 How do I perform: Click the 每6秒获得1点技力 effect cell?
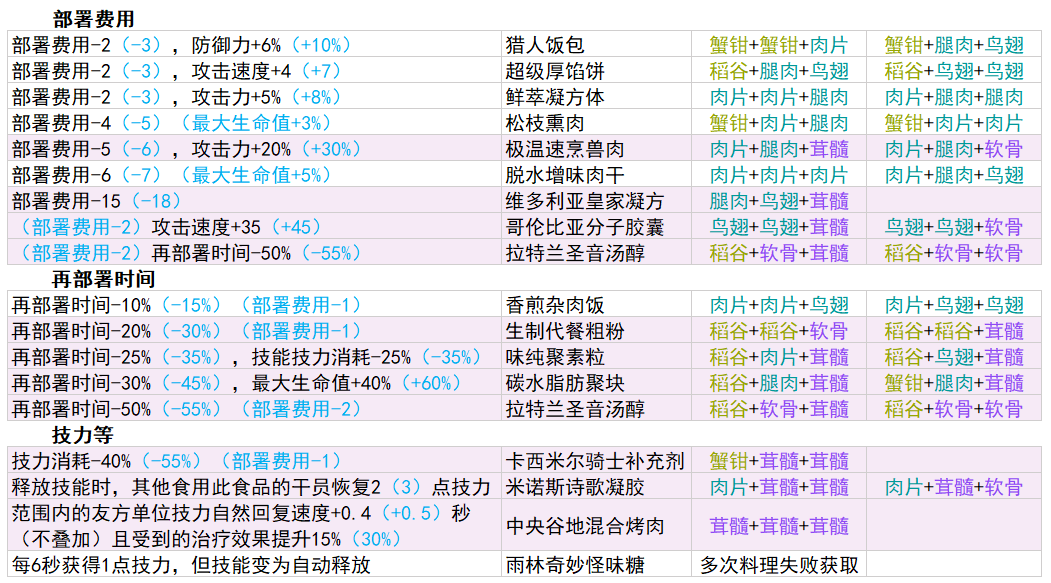(x=254, y=565)
